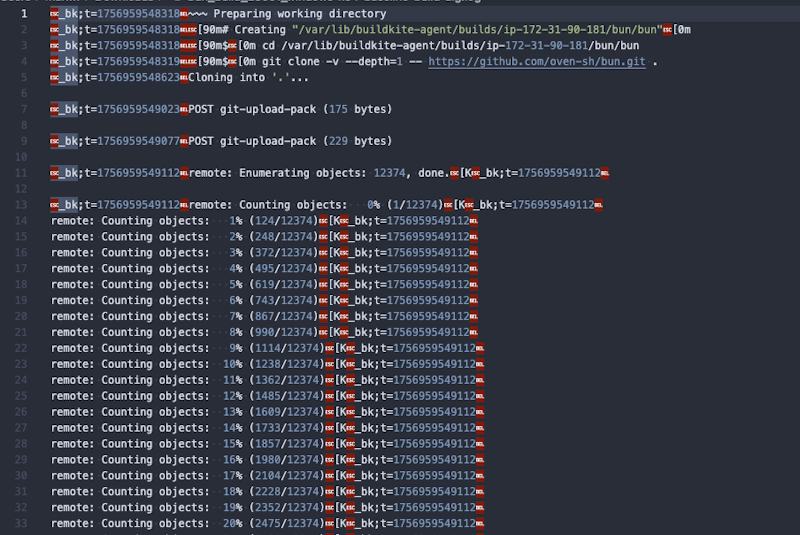Click gutter line number 4
Screen dimensions: 800x535
(x=24, y=62)
